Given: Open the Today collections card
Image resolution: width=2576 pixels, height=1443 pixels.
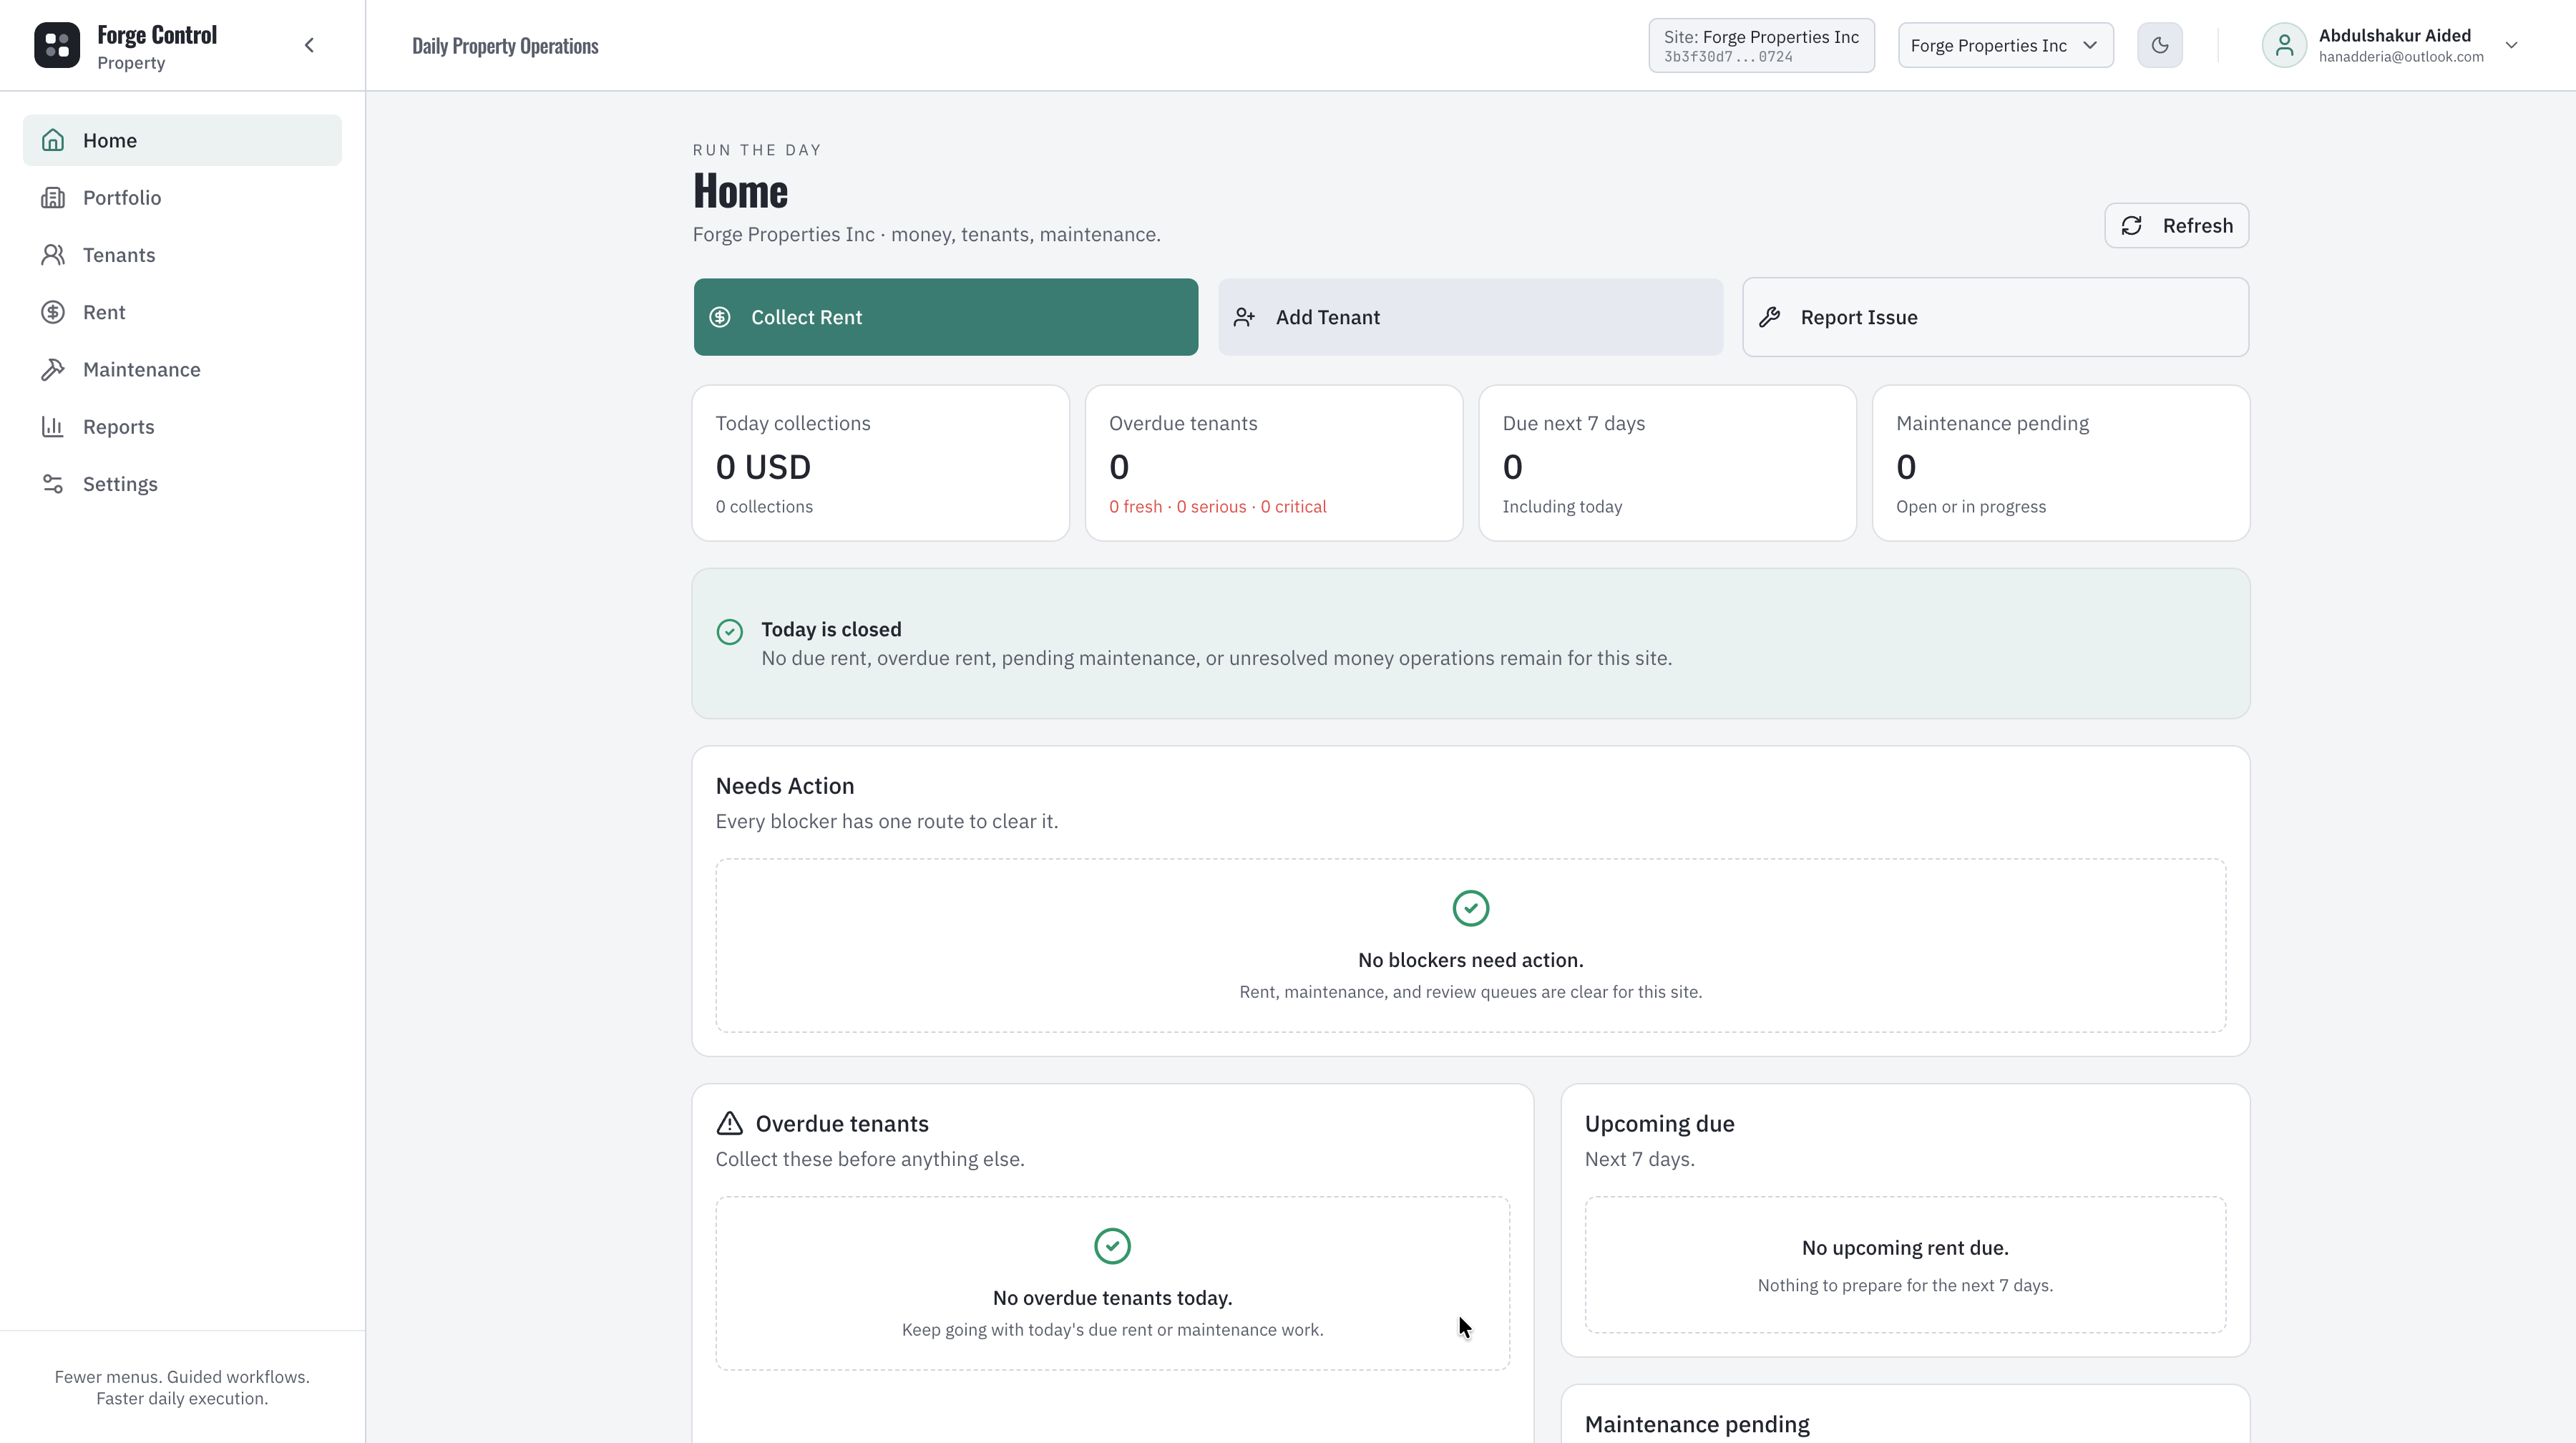Looking at the screenshot, I should pyautogui.click(x=880, y=463).
